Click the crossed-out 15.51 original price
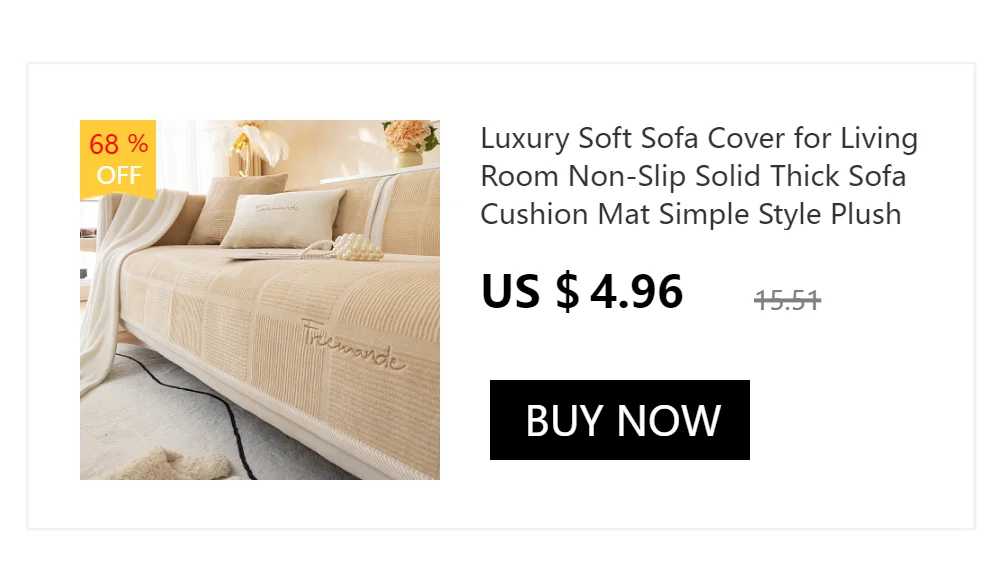 787,300
